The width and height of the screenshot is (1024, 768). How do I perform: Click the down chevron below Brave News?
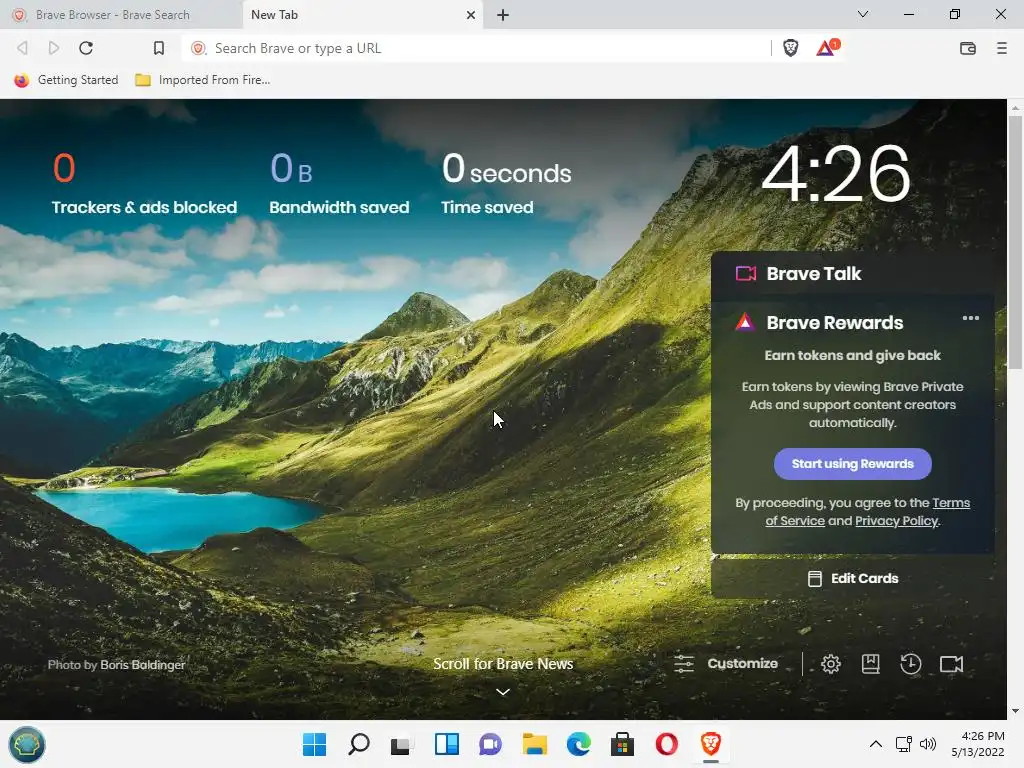[x=502, y=691]
